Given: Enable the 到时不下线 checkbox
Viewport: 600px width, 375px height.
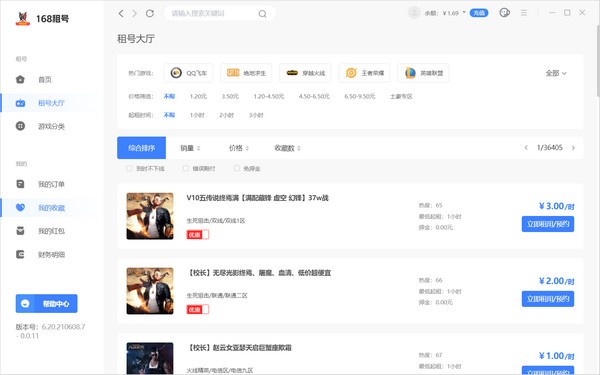Looking at the screenshot, I should 129,168.
